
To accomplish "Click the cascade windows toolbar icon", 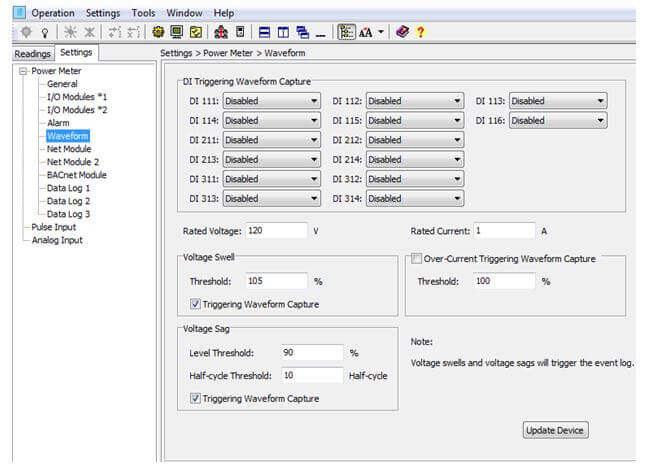I will pos(302,33).
